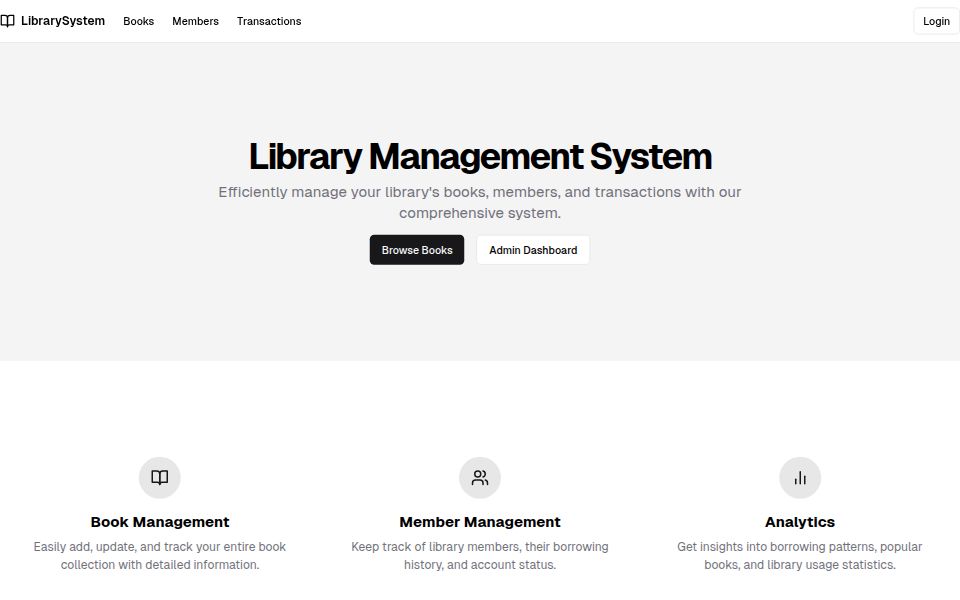
Task: Select Transactions from the top navigation
Action: click(268, 21)
